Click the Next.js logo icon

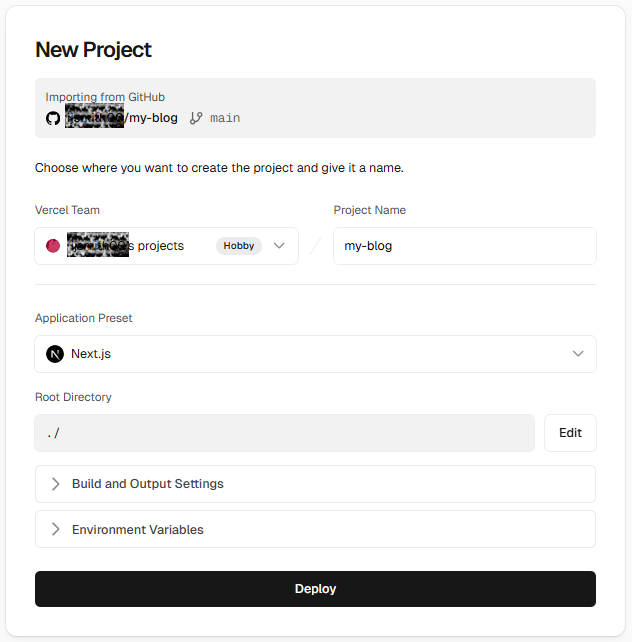tap(55, 354)
